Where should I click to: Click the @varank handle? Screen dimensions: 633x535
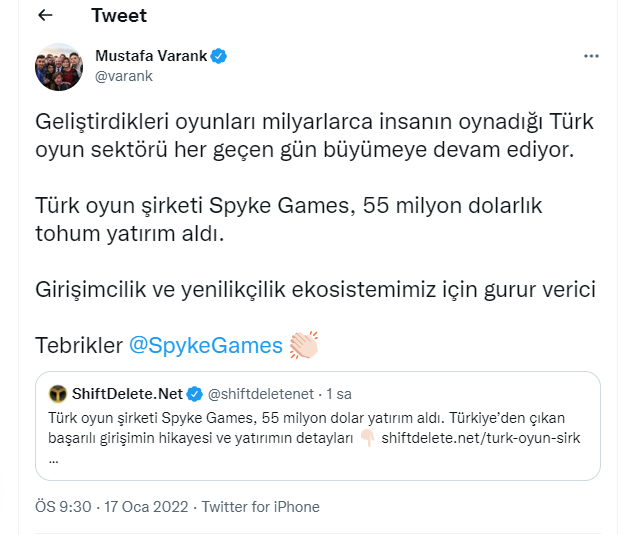click(122, 75)
